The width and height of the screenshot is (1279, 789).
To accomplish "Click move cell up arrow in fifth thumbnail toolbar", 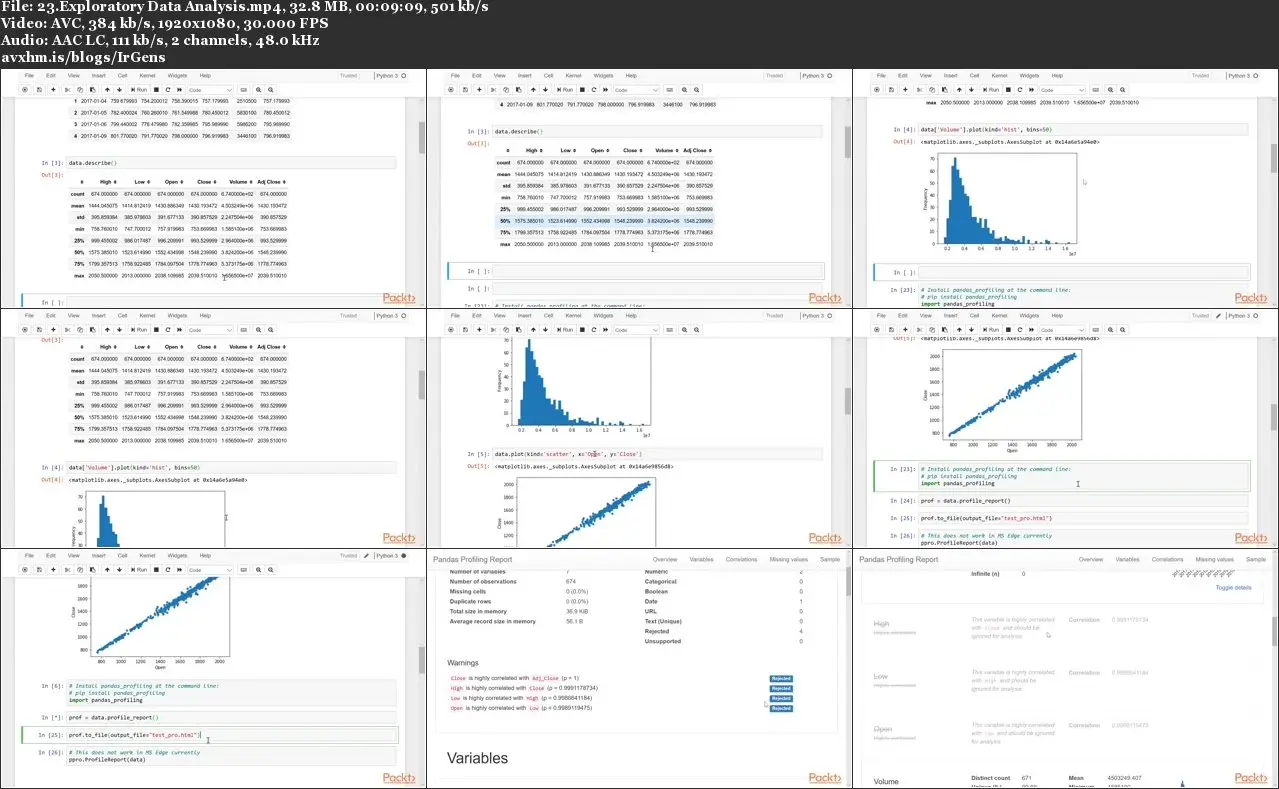I will pos(533,329).
